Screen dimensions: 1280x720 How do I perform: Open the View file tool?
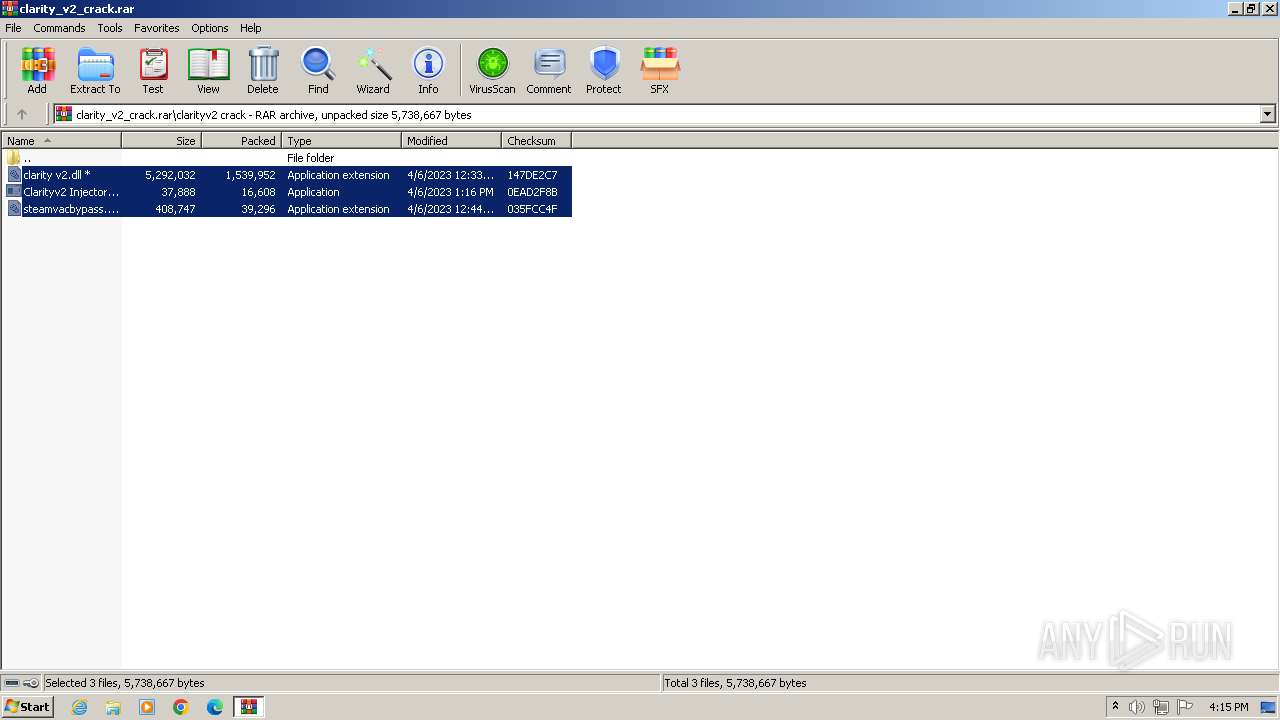pos(208,70)
